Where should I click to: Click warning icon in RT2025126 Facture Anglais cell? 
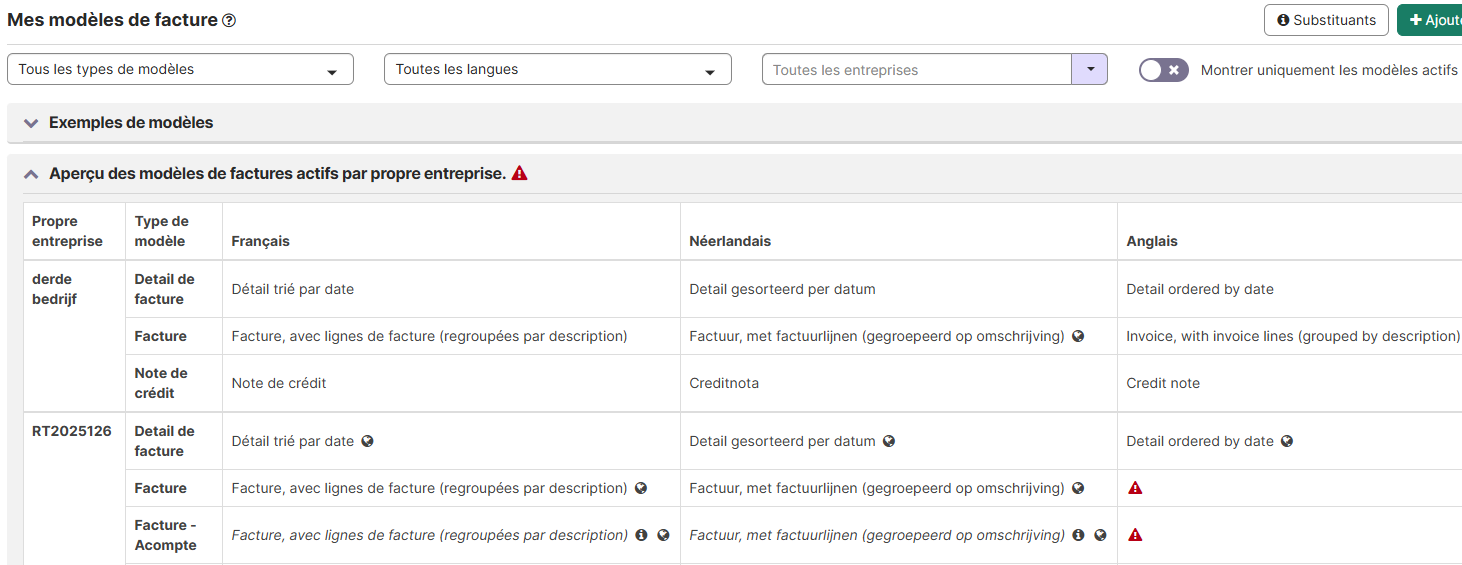tap(1135, 488)
